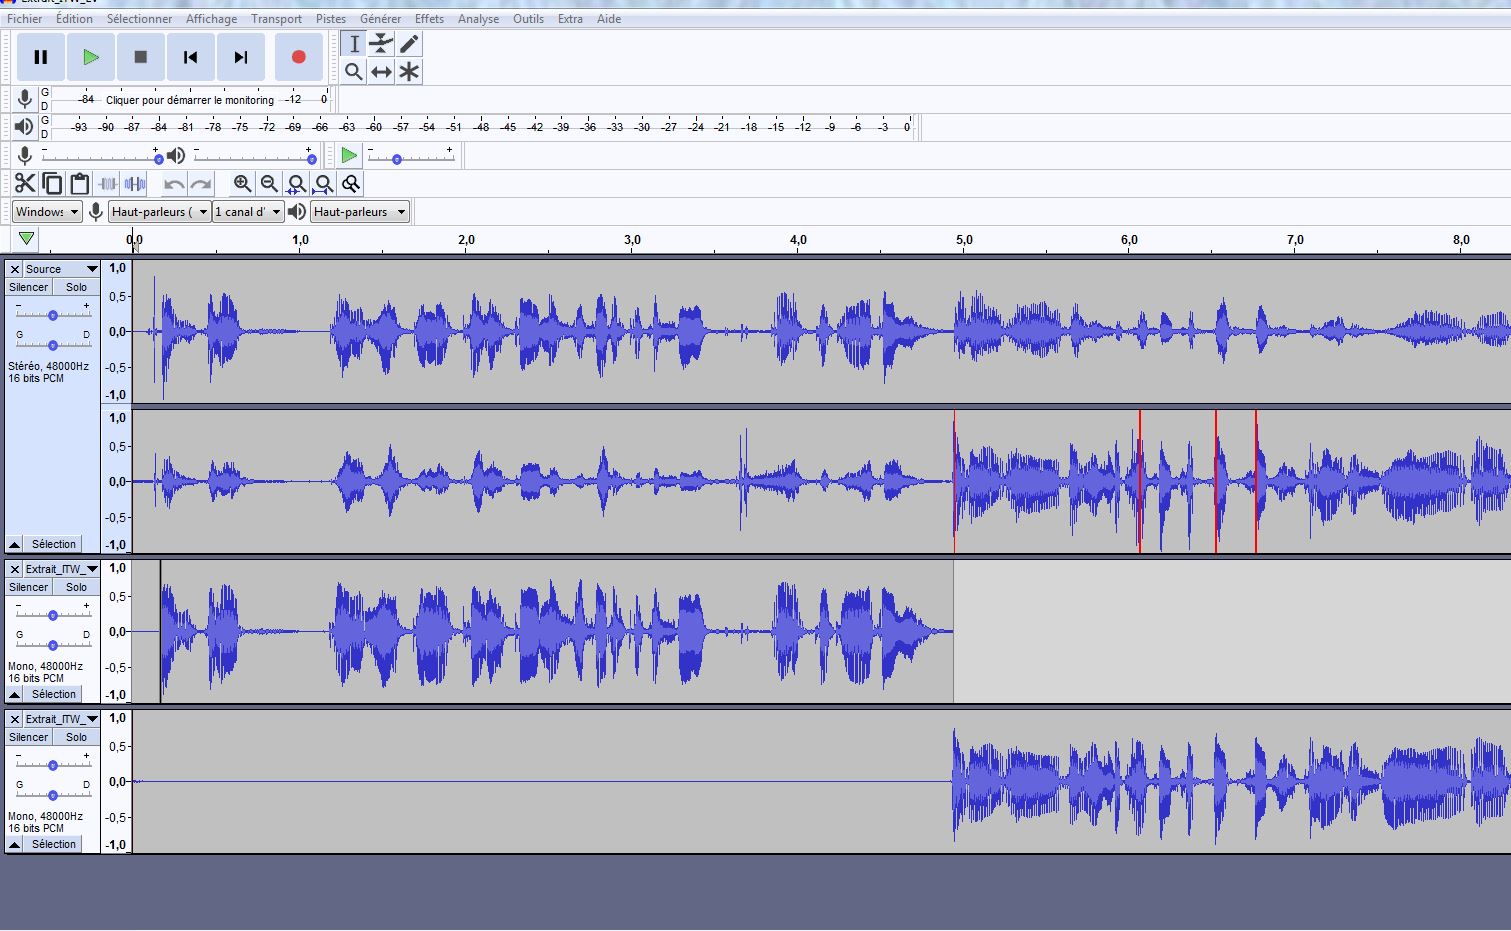Open the Effets menu

click(x=429, y=18)
